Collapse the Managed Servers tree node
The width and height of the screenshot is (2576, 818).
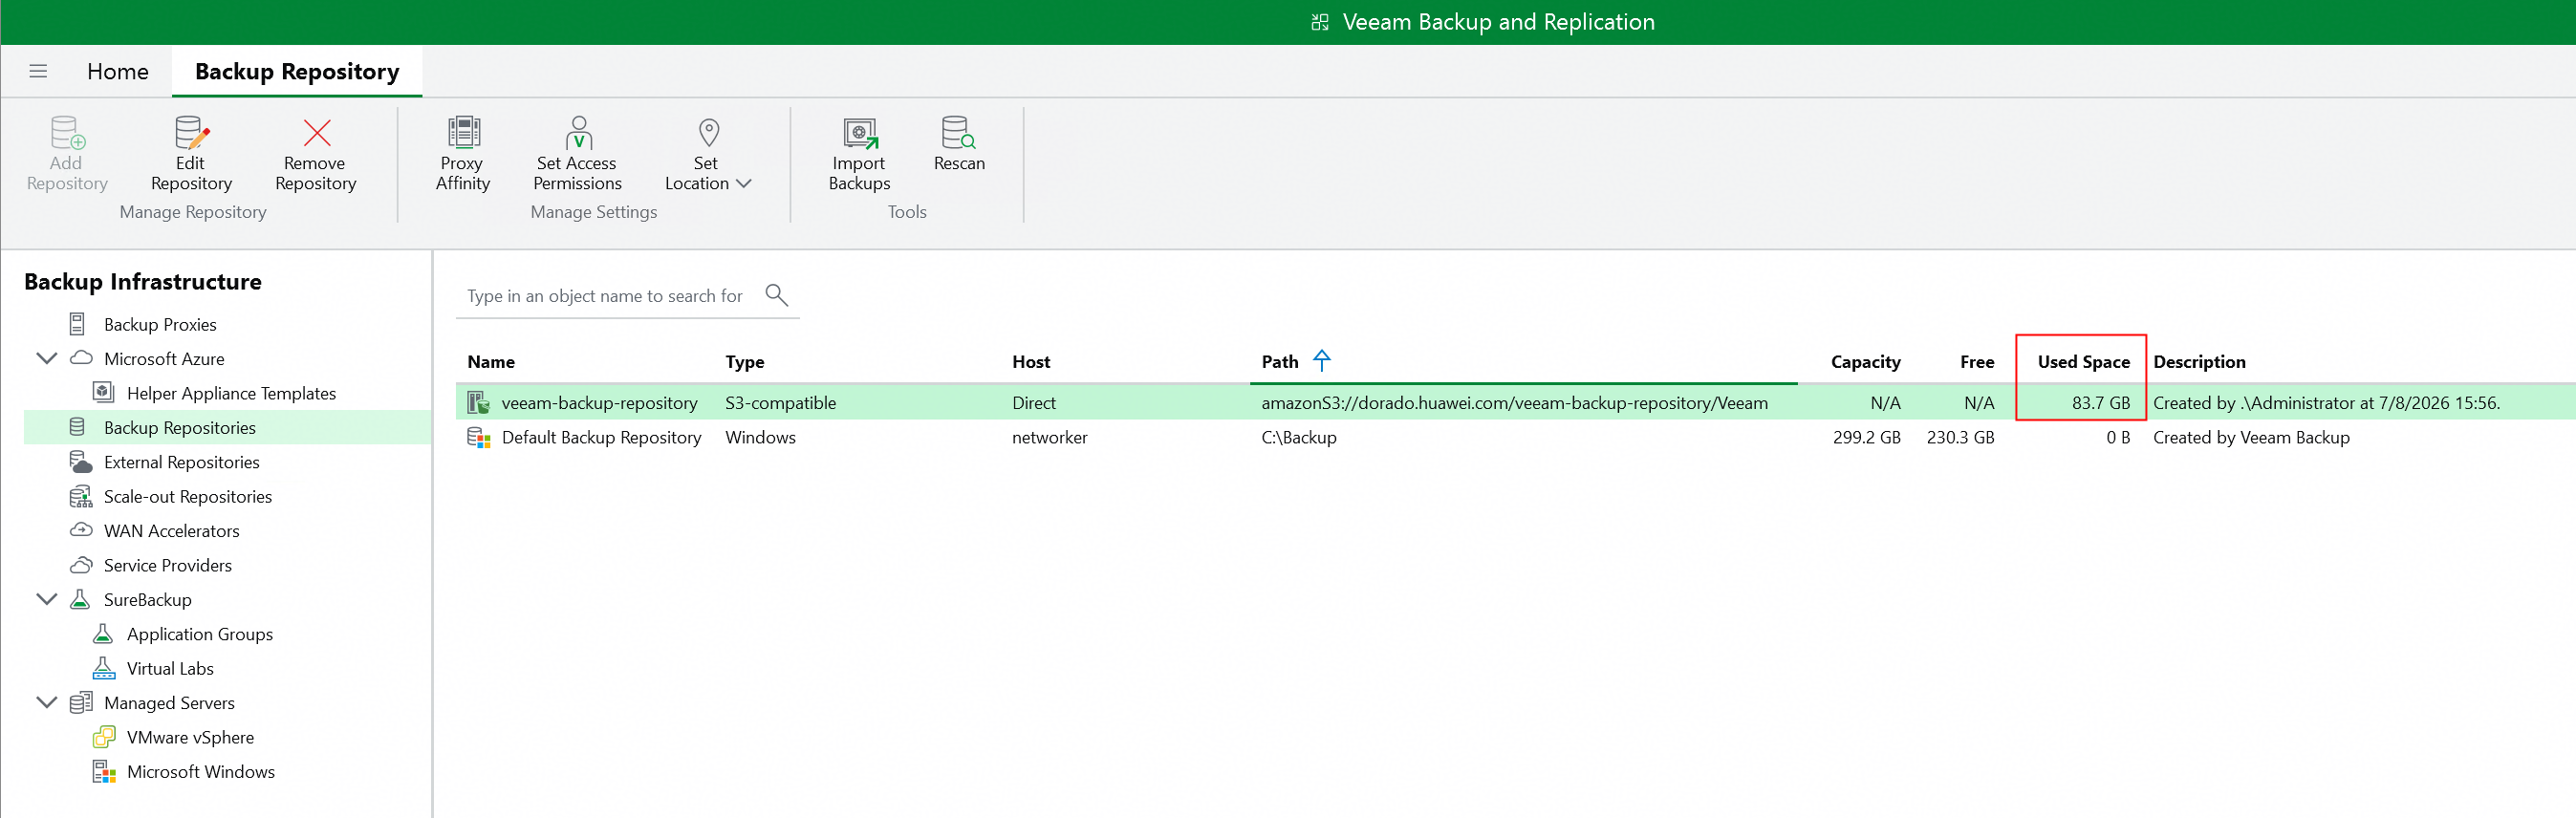(46, 702)
